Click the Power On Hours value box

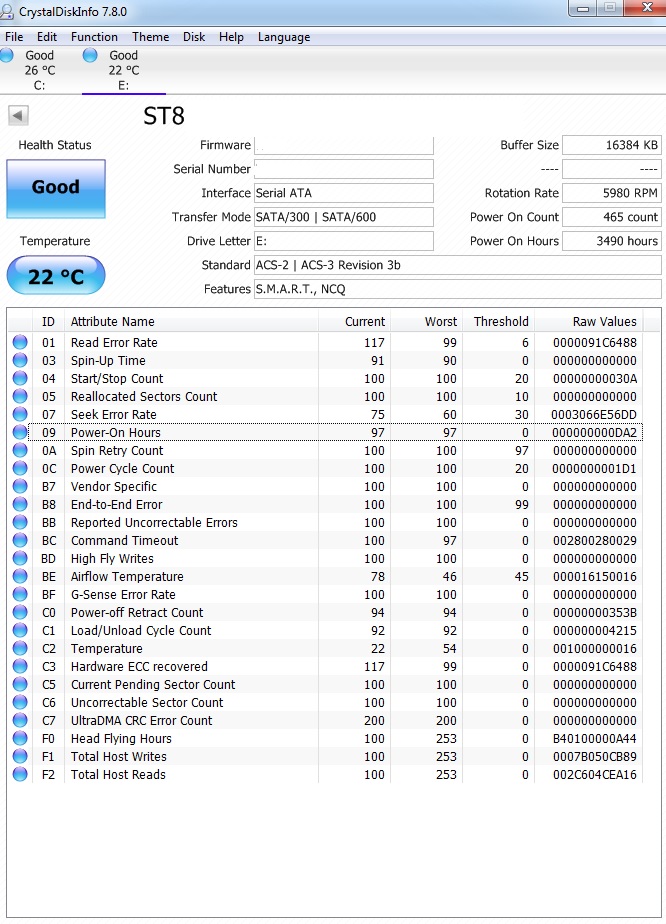612,241
